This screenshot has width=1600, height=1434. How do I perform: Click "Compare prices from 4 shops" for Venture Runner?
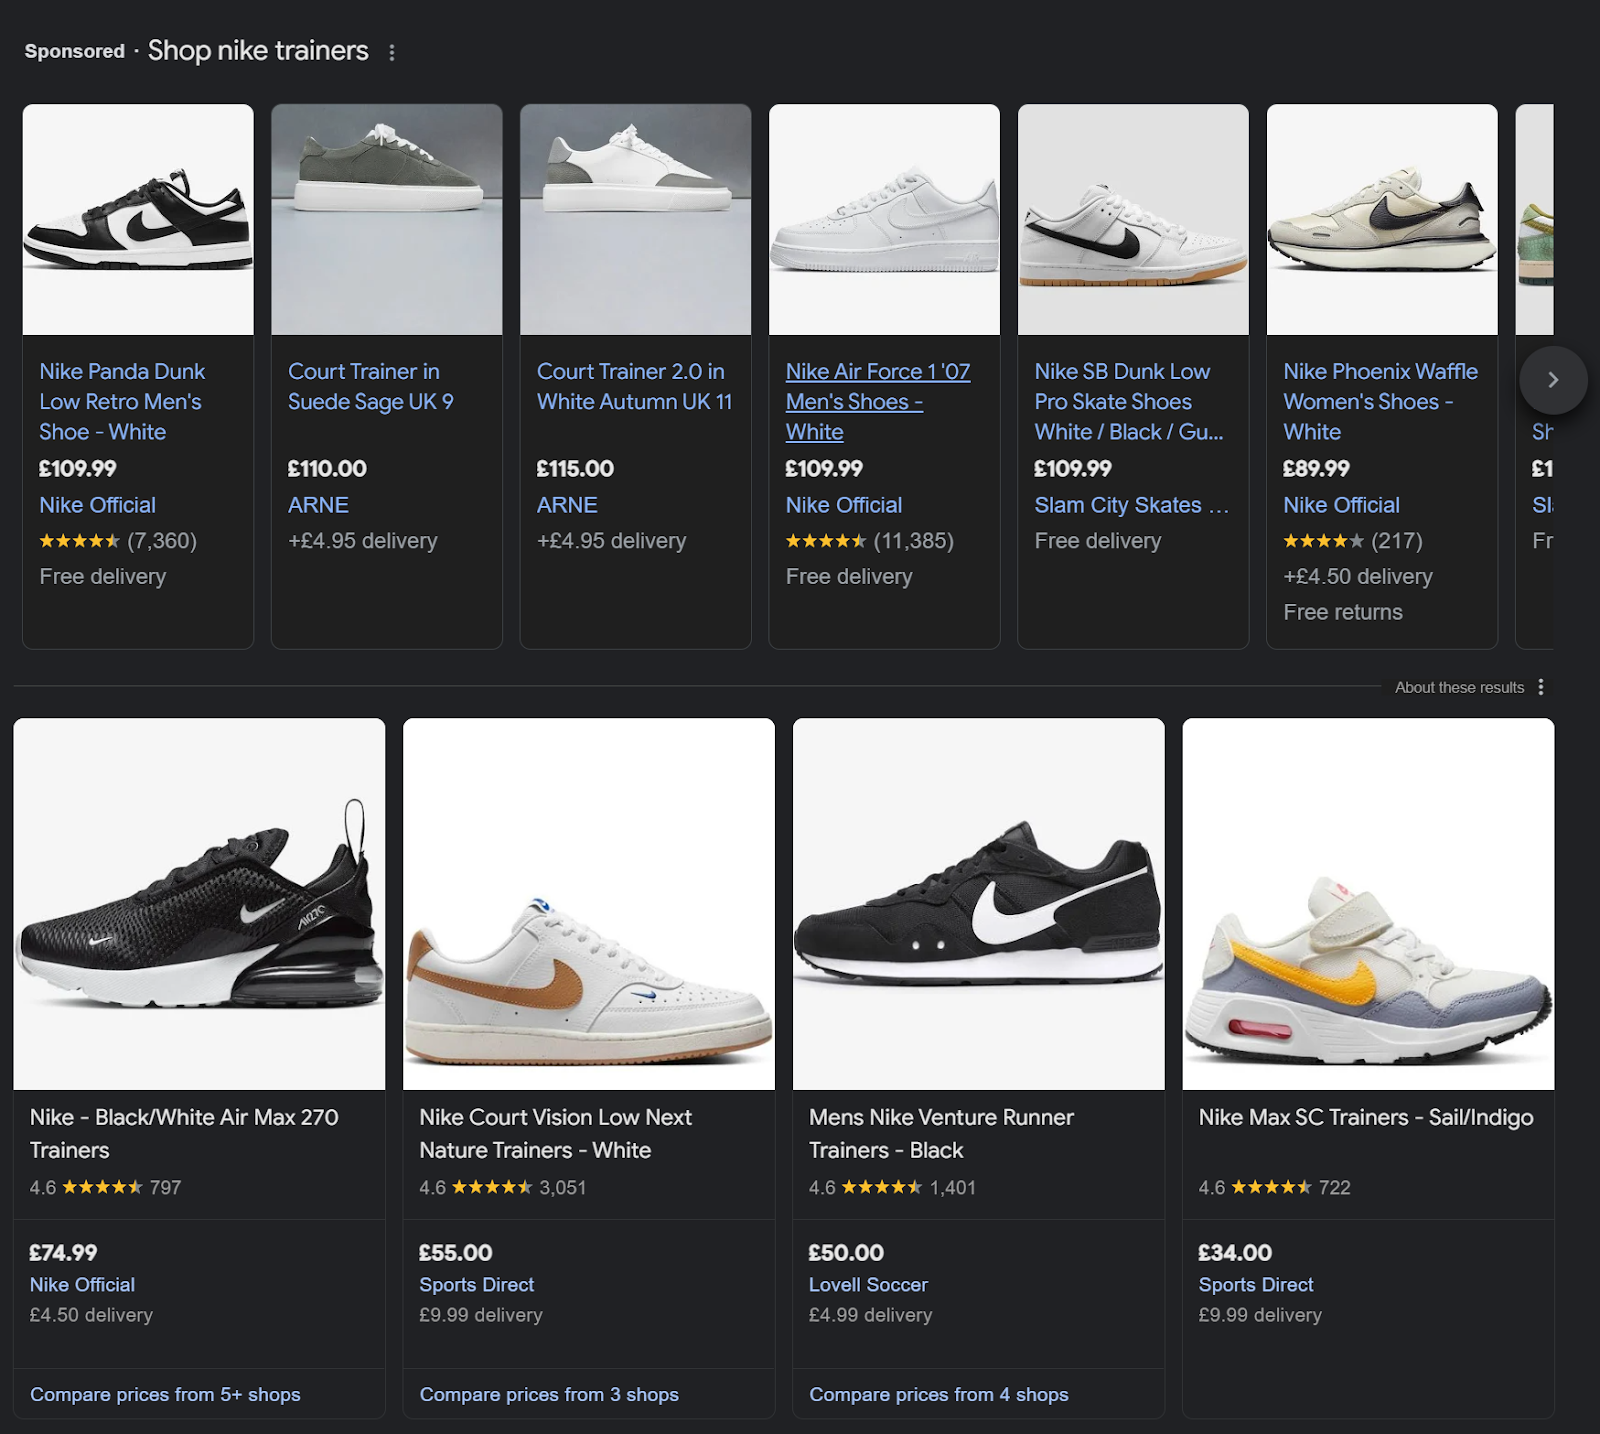[939, 1394]
